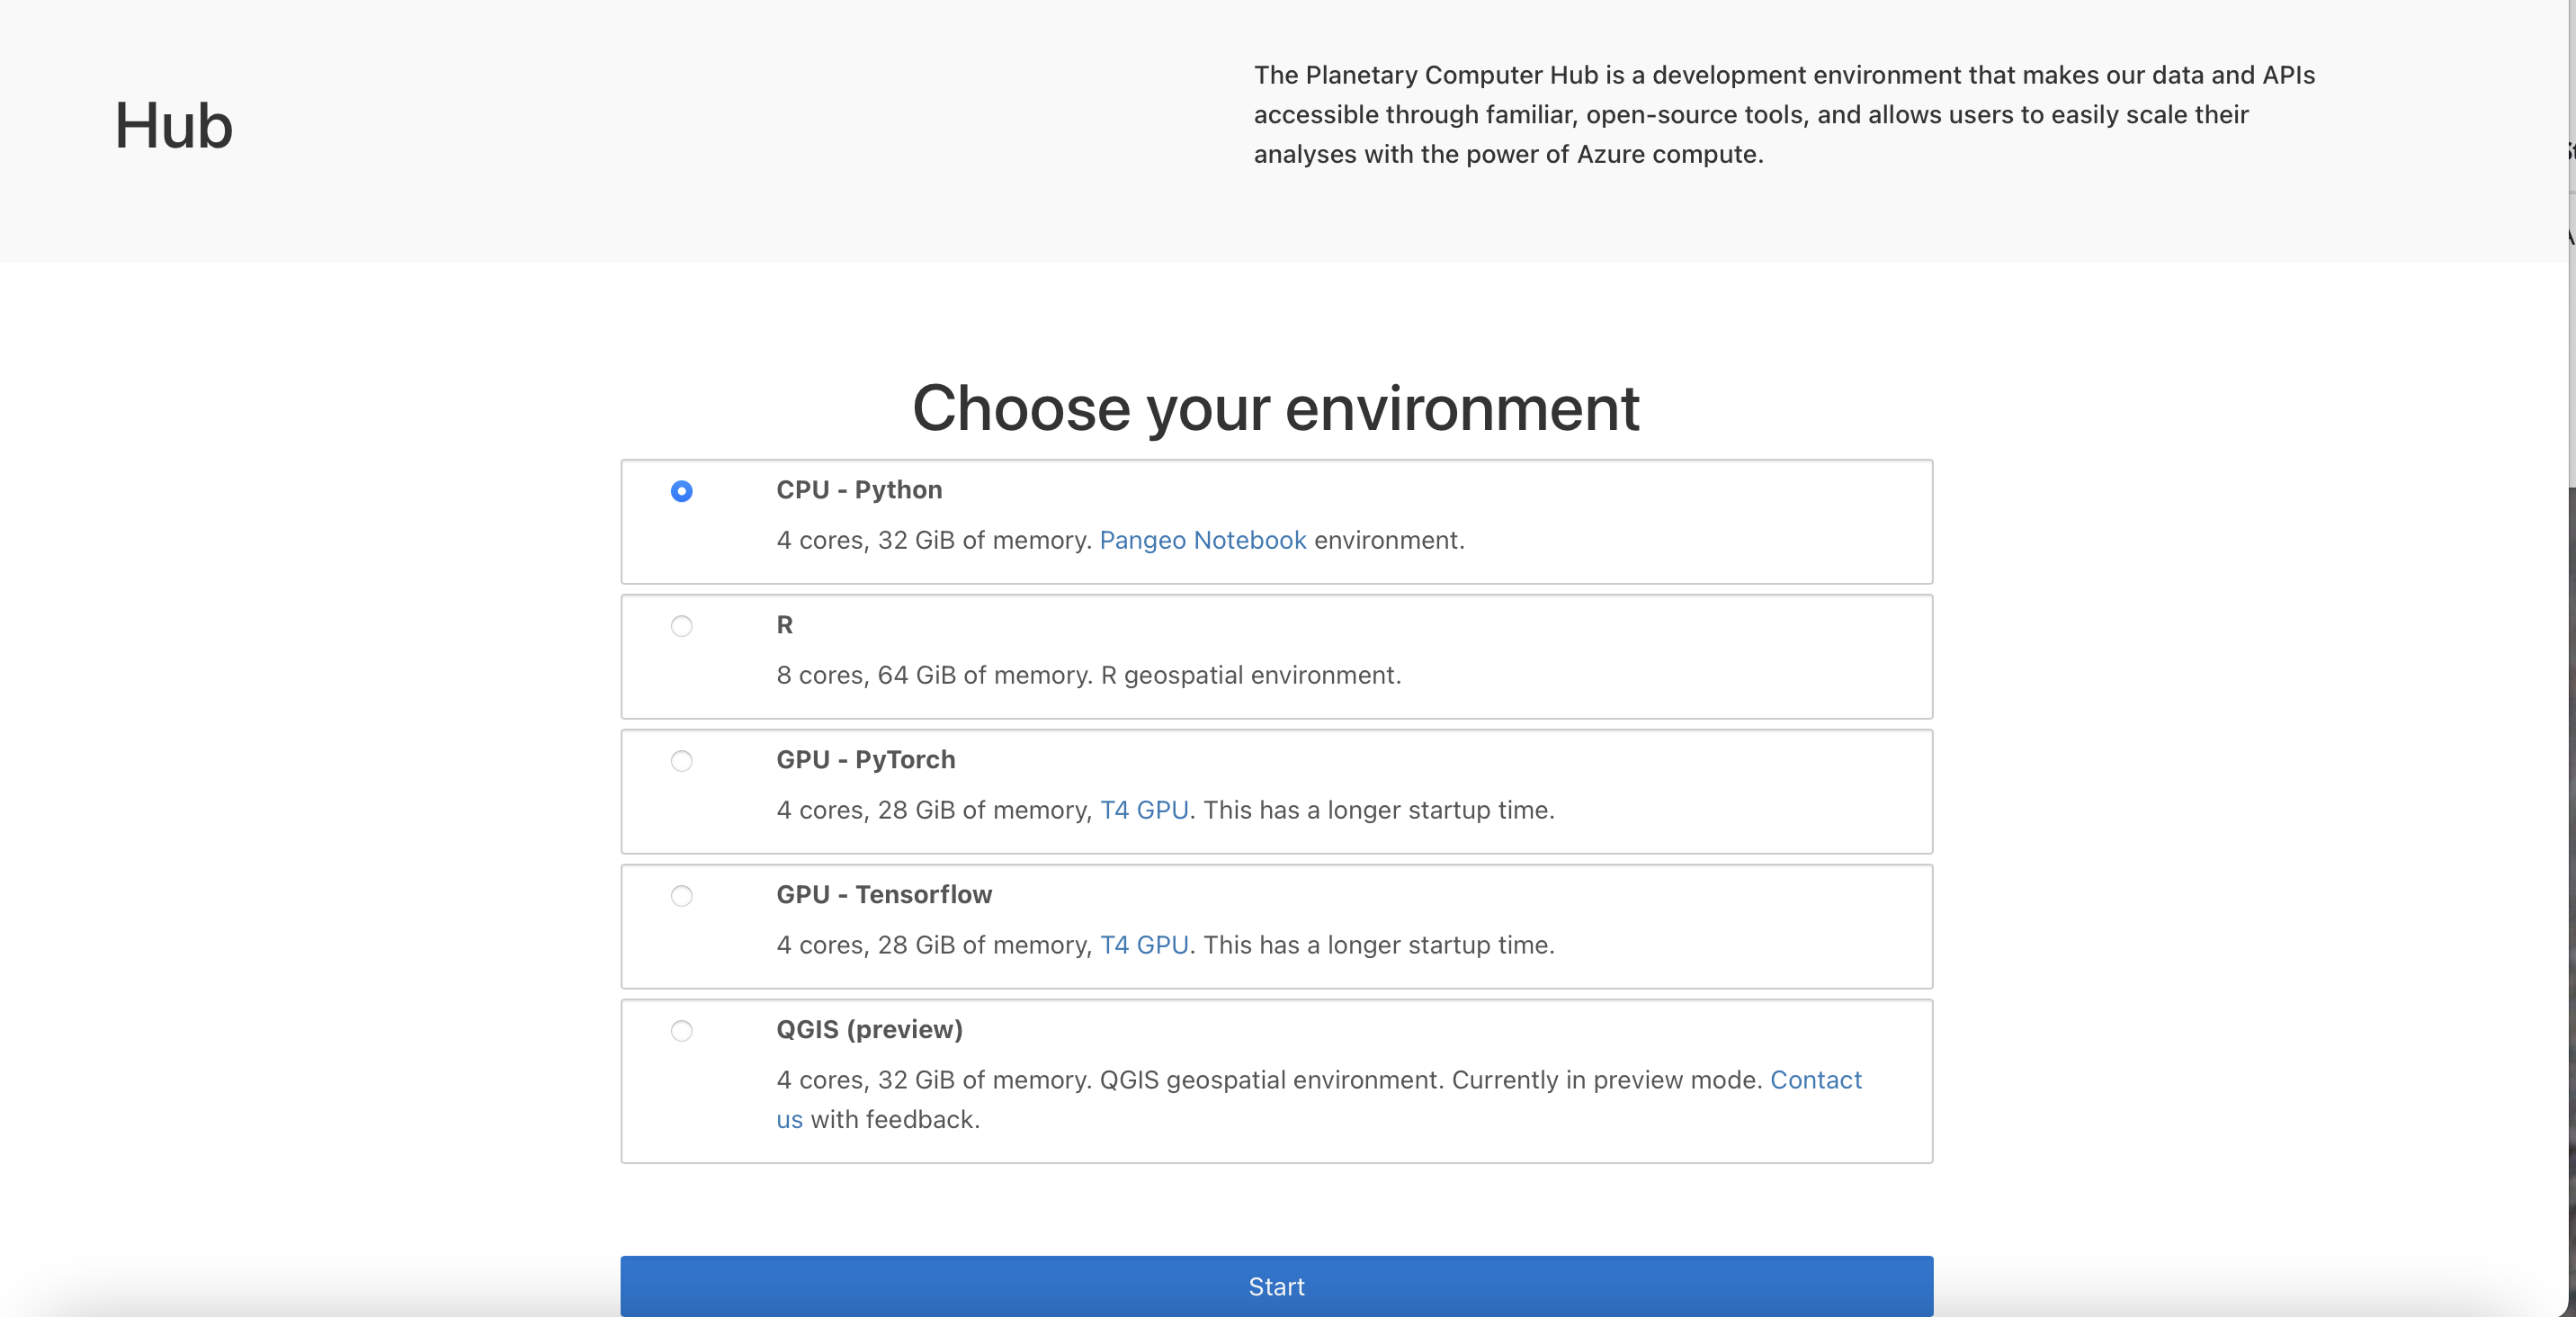Choose the GPU - PyTorch radio button
Image resolution: width=2576 pixels, height=1317 pixels.
click(681, 761)
